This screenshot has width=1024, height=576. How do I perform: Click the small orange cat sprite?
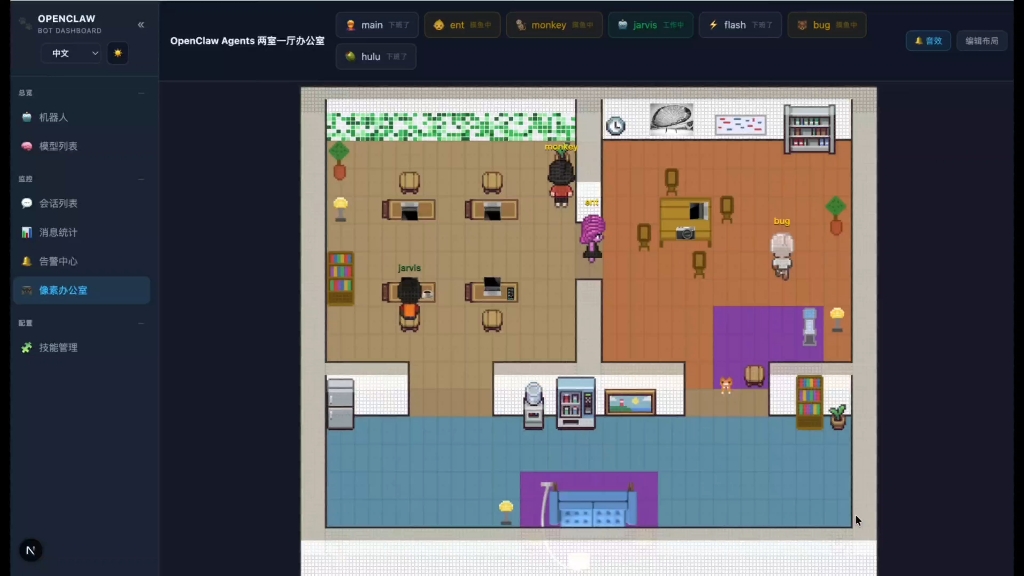726,385
